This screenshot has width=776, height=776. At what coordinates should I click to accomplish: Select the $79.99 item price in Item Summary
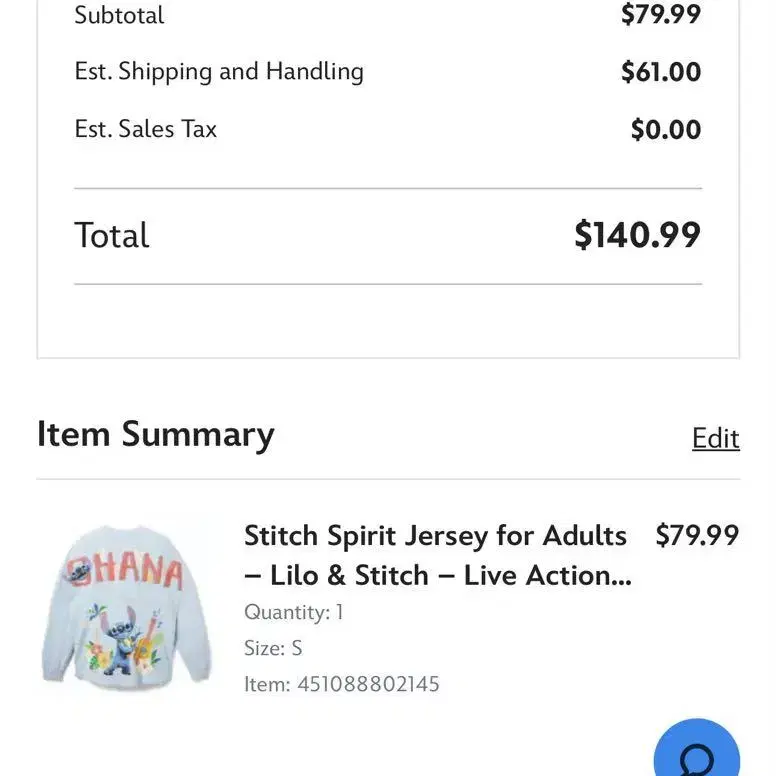pos(697,535)
